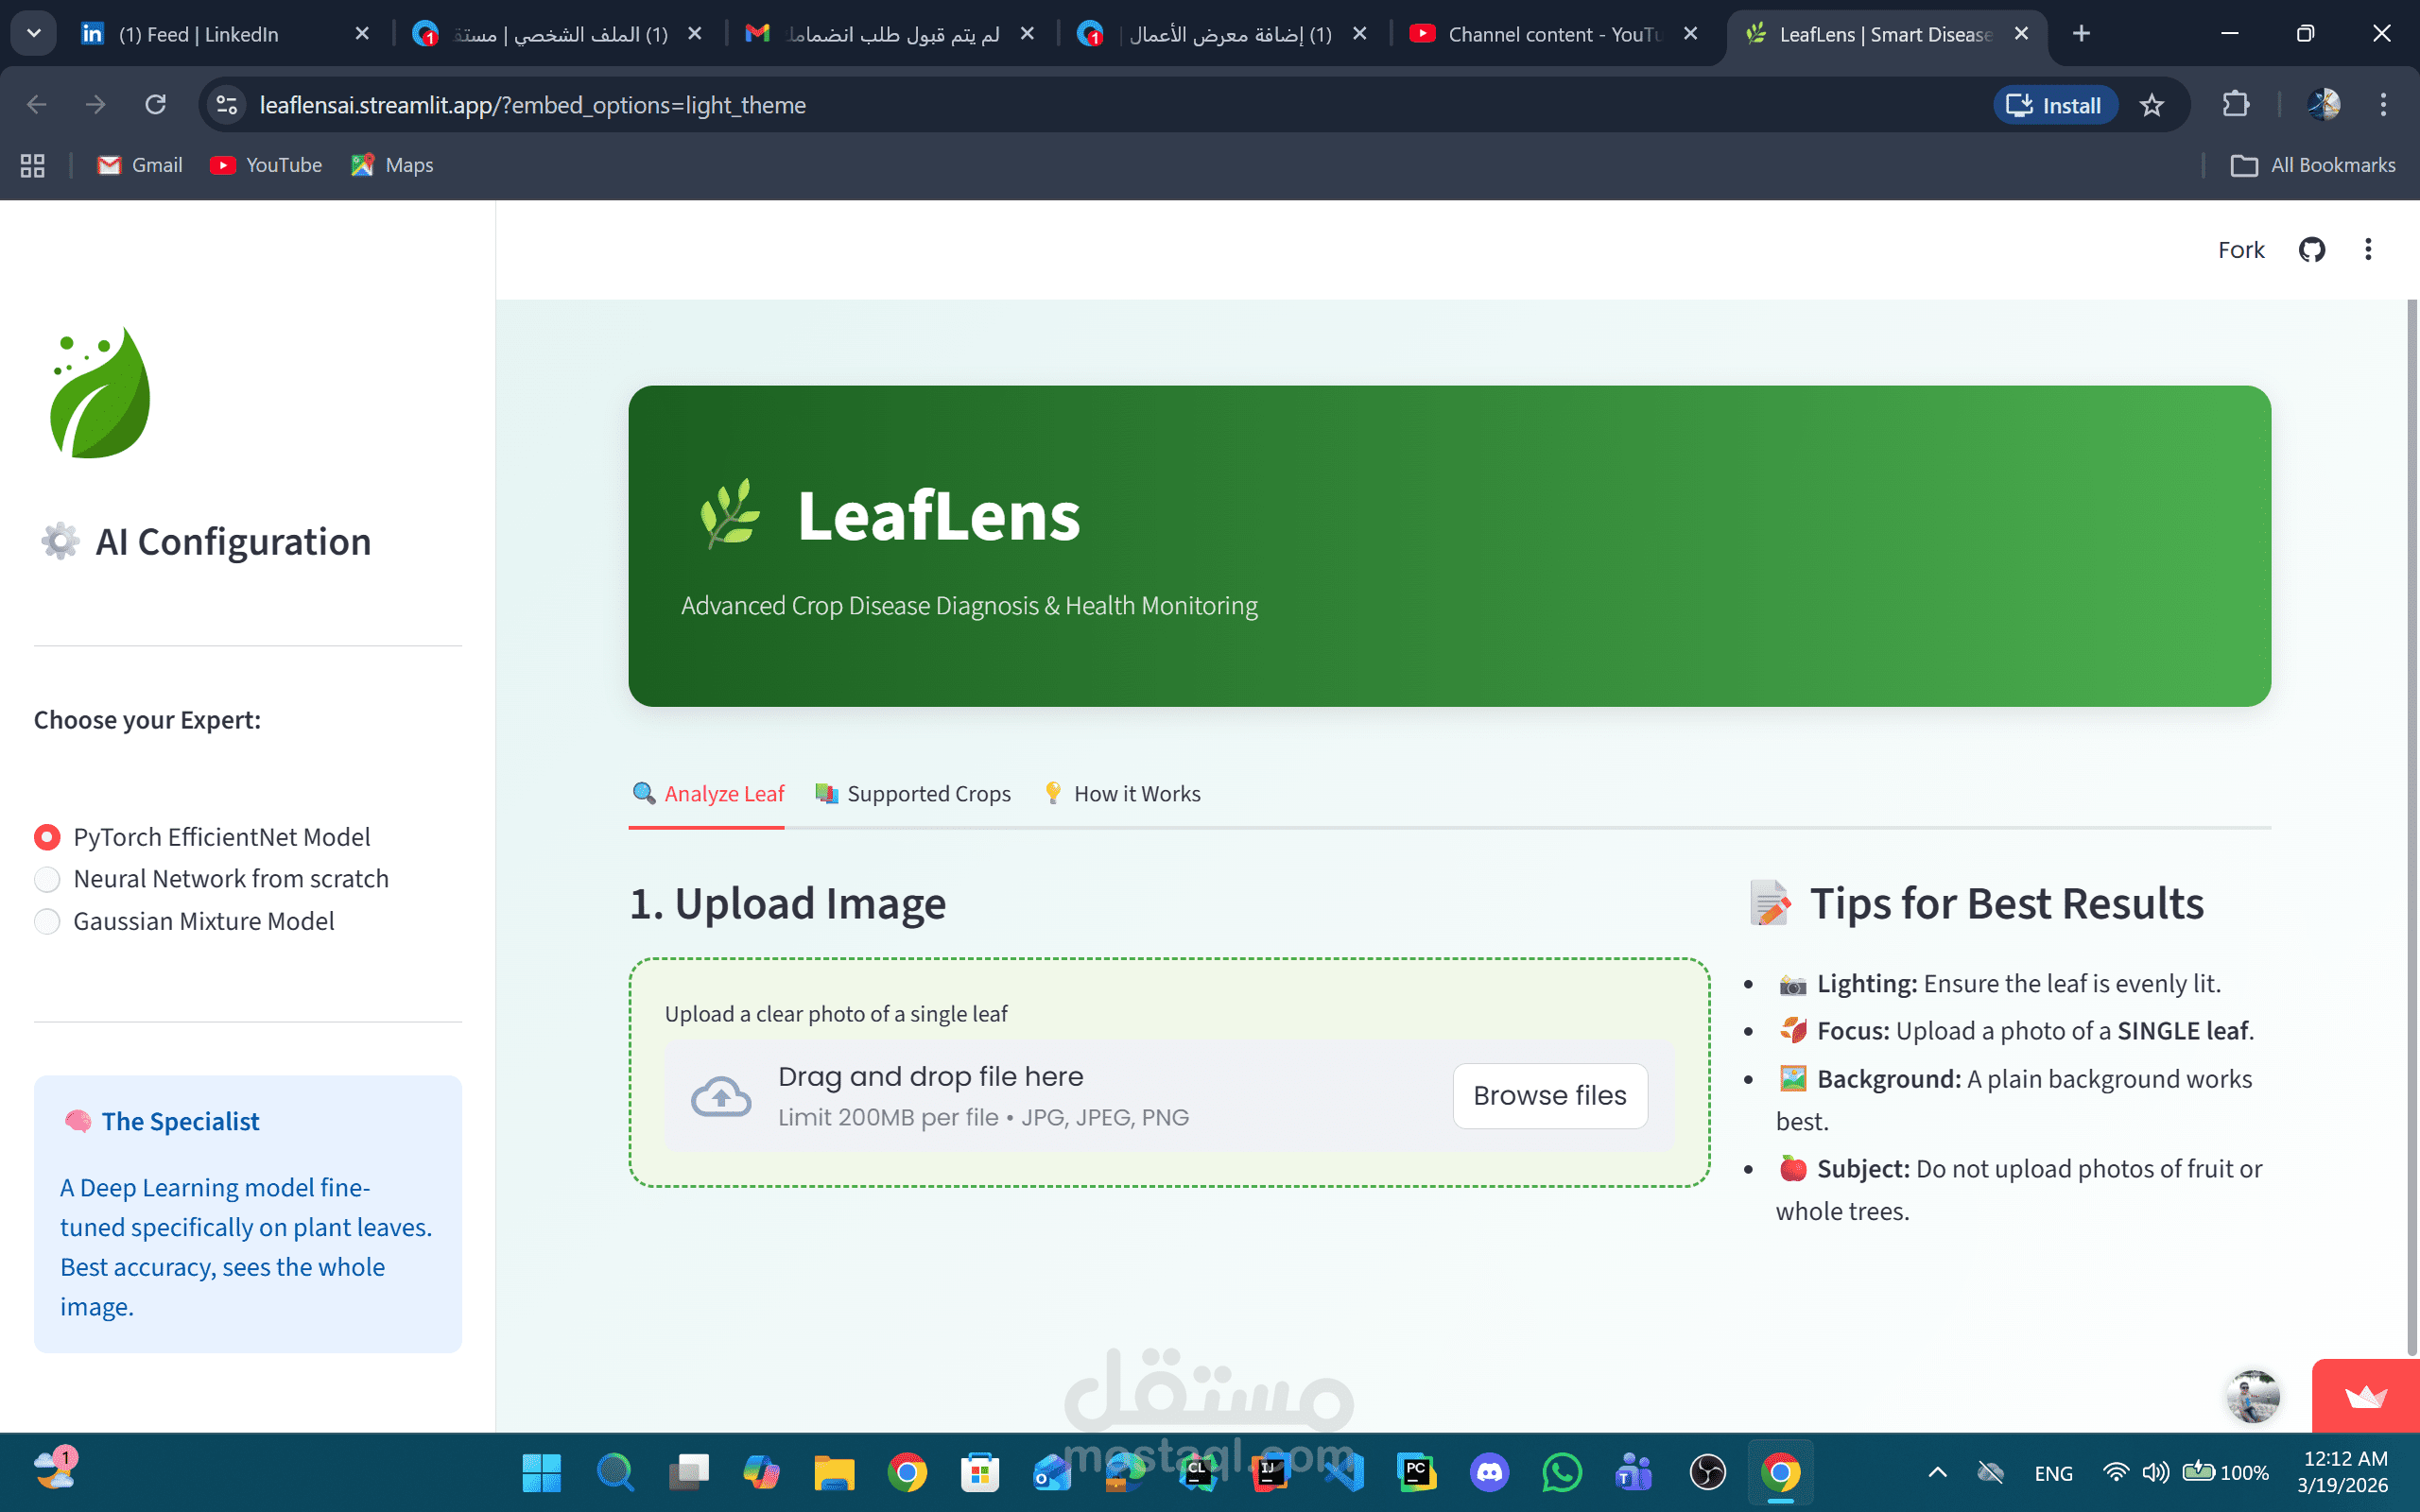Screen dimensions: 2420x1512
Task: Reload the LeafLens page
Action: click(155, 105)
